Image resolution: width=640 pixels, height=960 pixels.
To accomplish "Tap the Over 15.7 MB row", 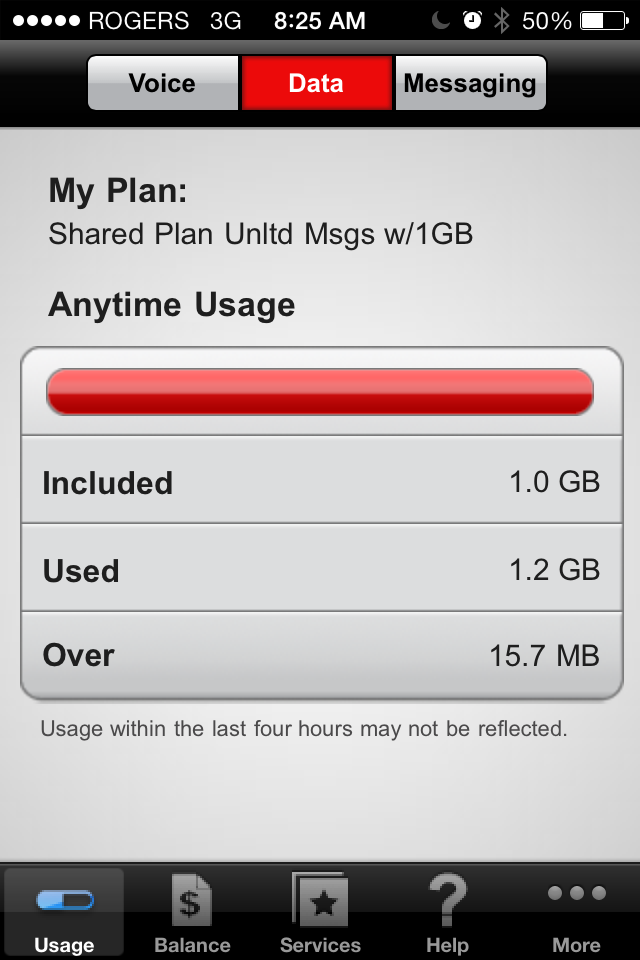I will (321, 655).
